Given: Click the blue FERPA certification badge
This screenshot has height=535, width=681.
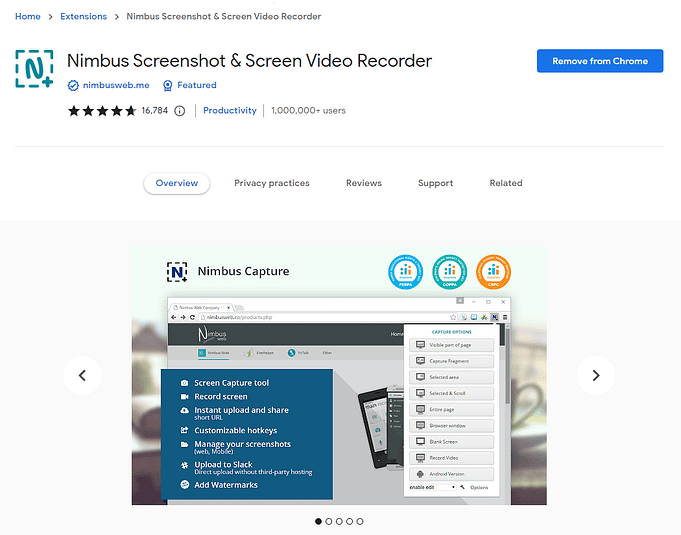Looking at the screenshot, I should point(405,272).
